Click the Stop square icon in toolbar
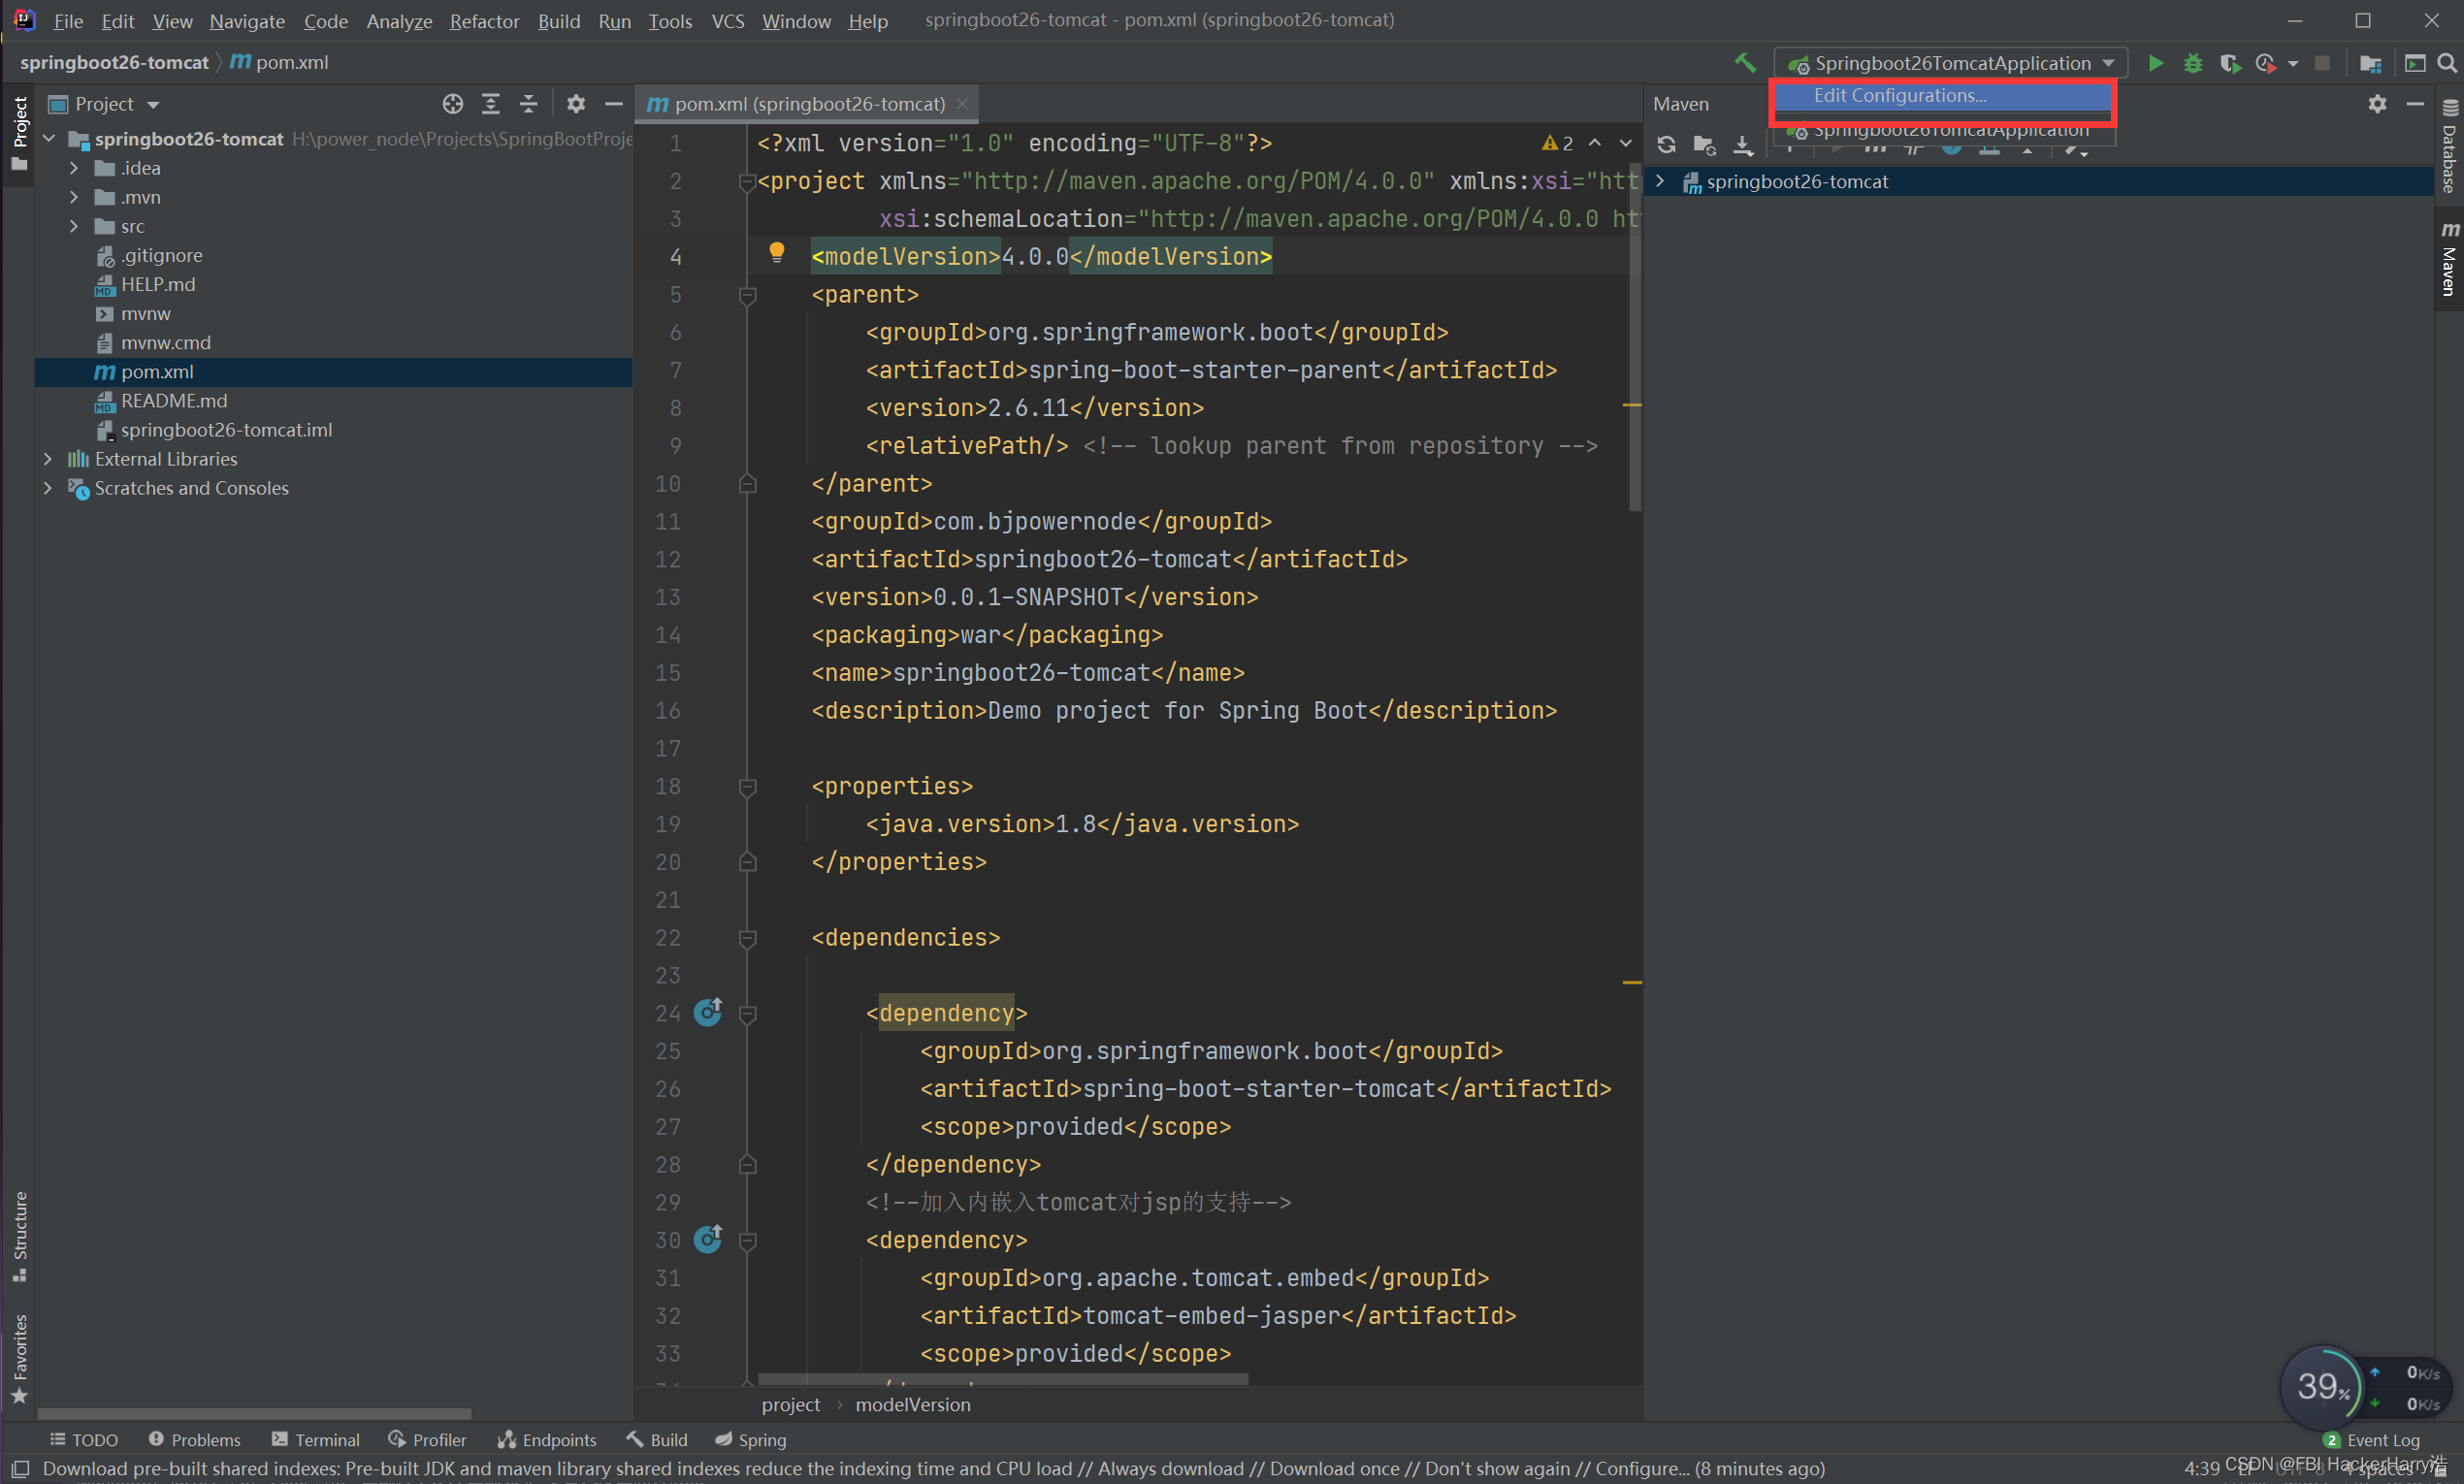2464x1484 pixels. [x=2322, y=63]
